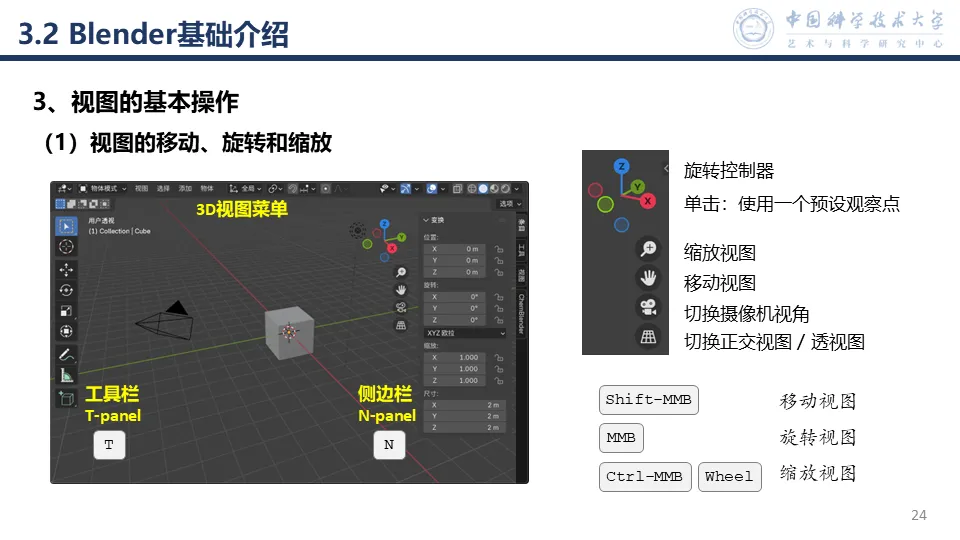Select the Measure ruler tool
Screen dimensions: 960x540
pos(66,375)
